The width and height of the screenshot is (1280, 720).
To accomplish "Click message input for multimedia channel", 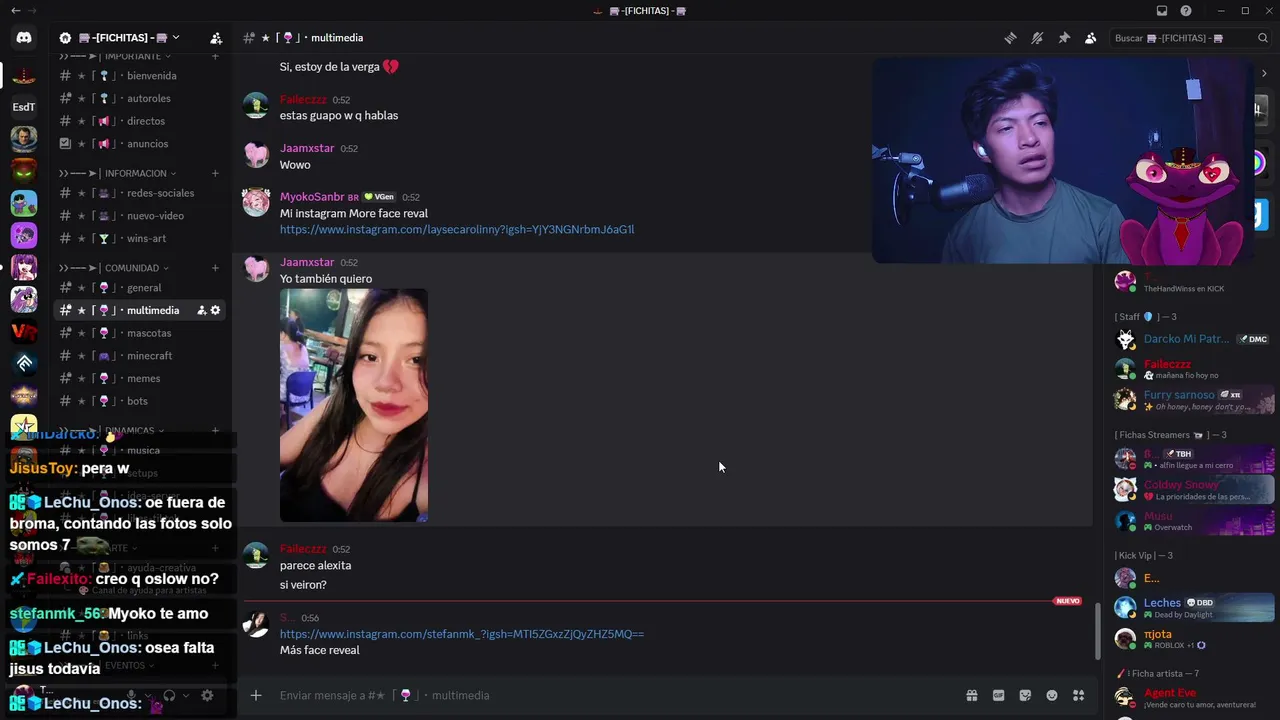I will [615, 695].
